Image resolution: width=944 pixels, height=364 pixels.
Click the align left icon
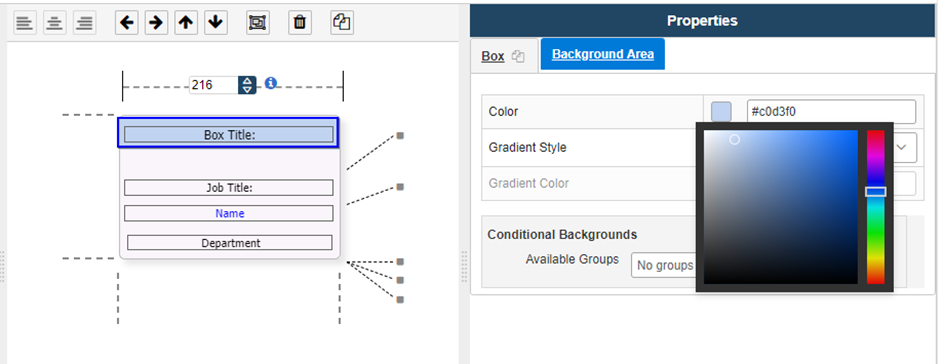25,23
